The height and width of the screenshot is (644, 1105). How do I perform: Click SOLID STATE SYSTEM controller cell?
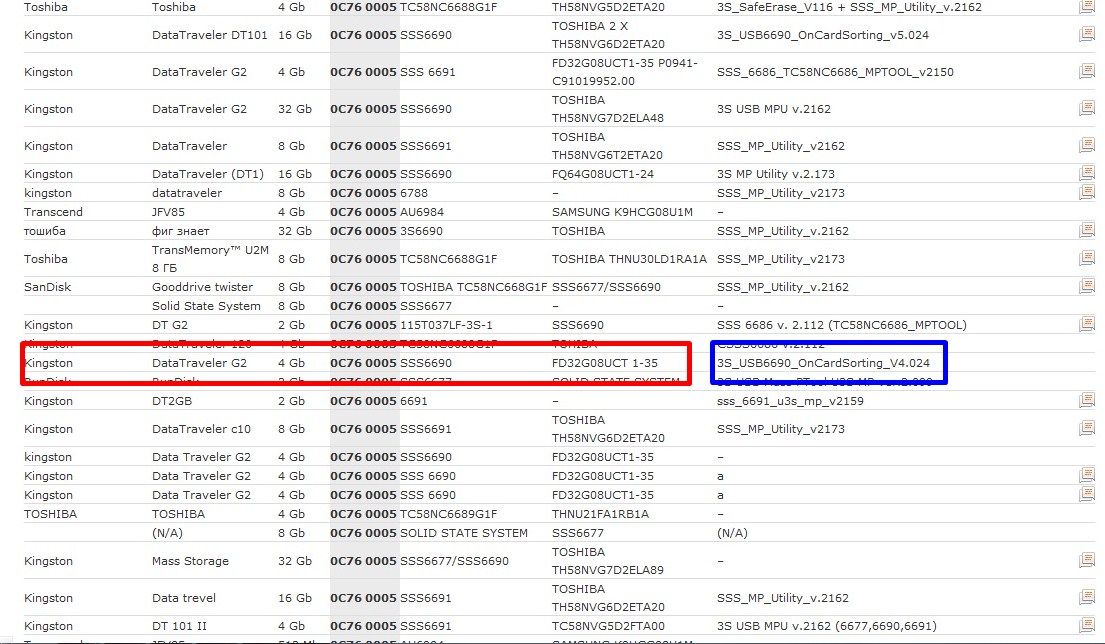(464, 533)
